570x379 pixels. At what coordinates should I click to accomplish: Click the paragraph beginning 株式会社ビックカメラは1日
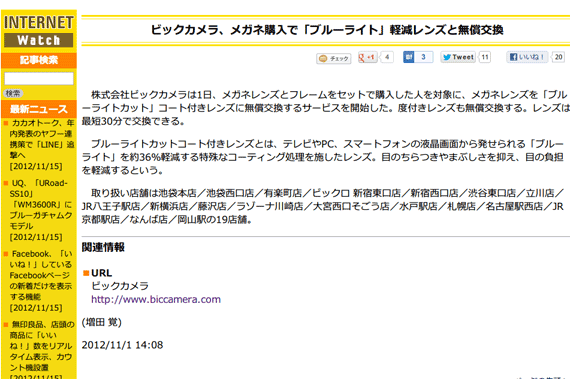[x=325, y=108]
